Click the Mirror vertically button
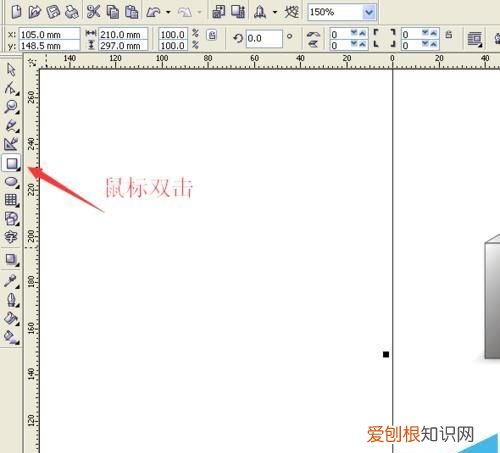 click(313, 44)
